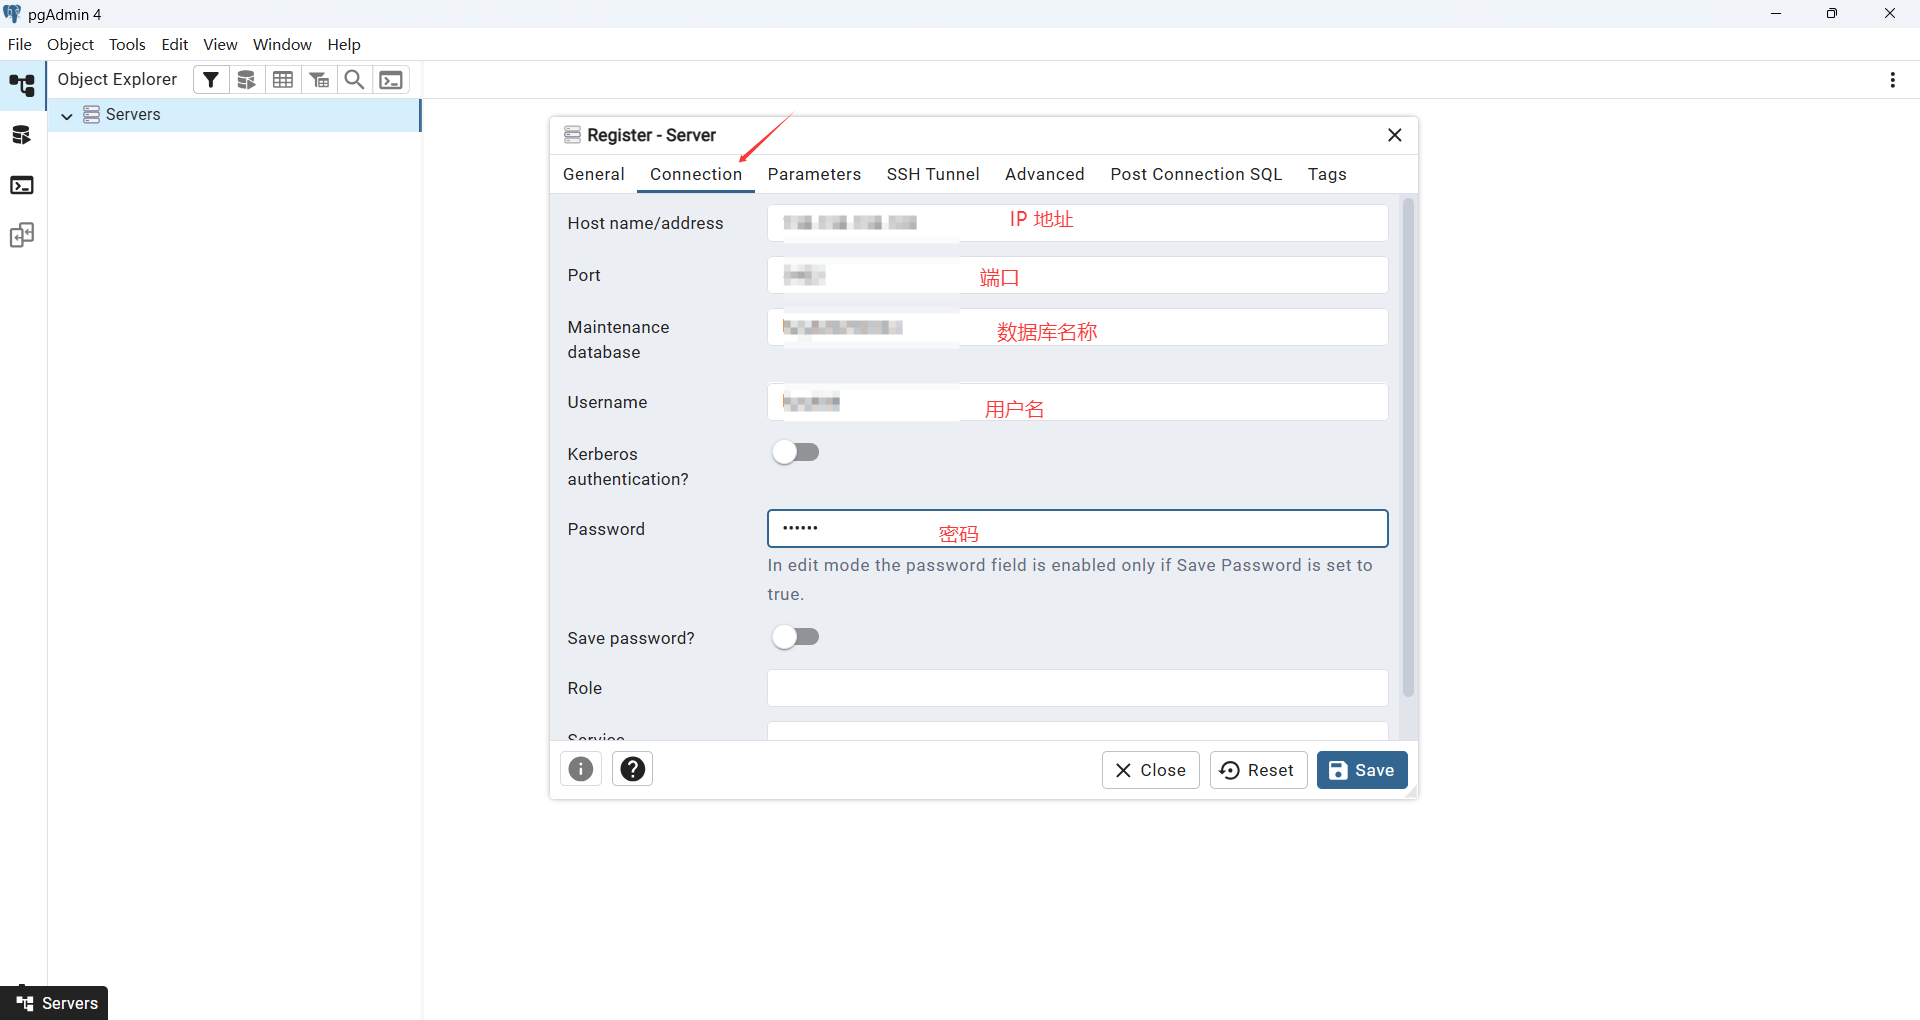Click the question mark help button in dialog
1920x1020 pixels.
click(633, 769)
